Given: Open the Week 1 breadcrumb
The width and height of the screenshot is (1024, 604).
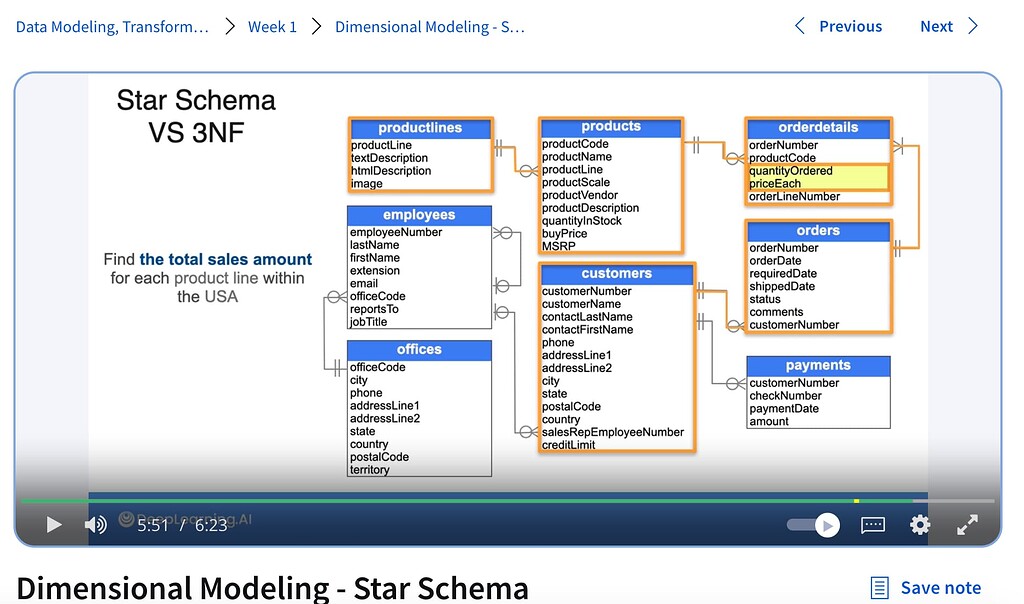Looking at the screenshot, I should [272, 26].
